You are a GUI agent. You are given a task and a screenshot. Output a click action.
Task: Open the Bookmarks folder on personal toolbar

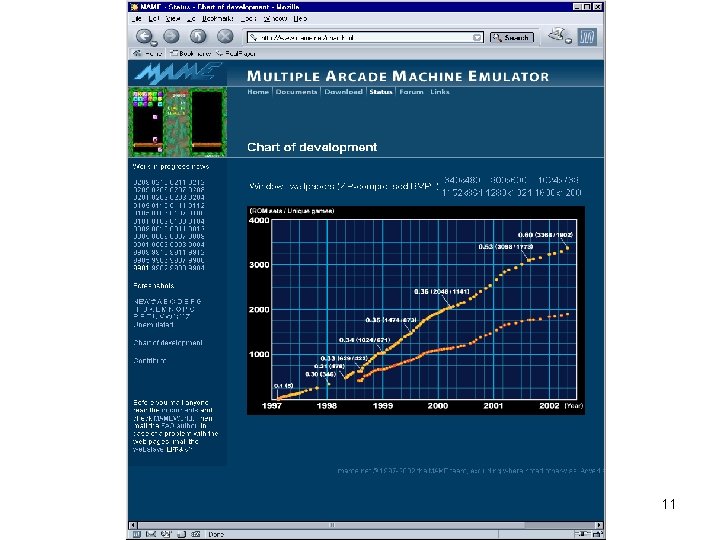[x=190, y=53]
